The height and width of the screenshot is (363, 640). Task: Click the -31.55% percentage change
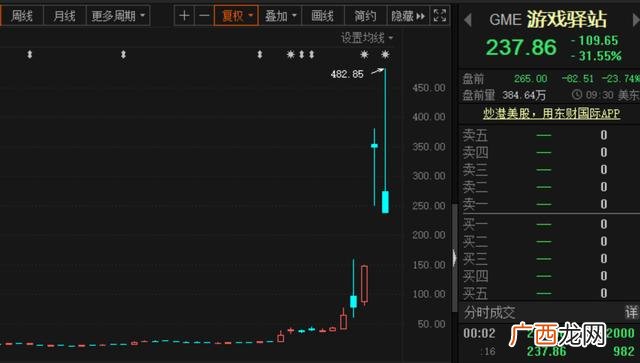[x=596, y=56]
